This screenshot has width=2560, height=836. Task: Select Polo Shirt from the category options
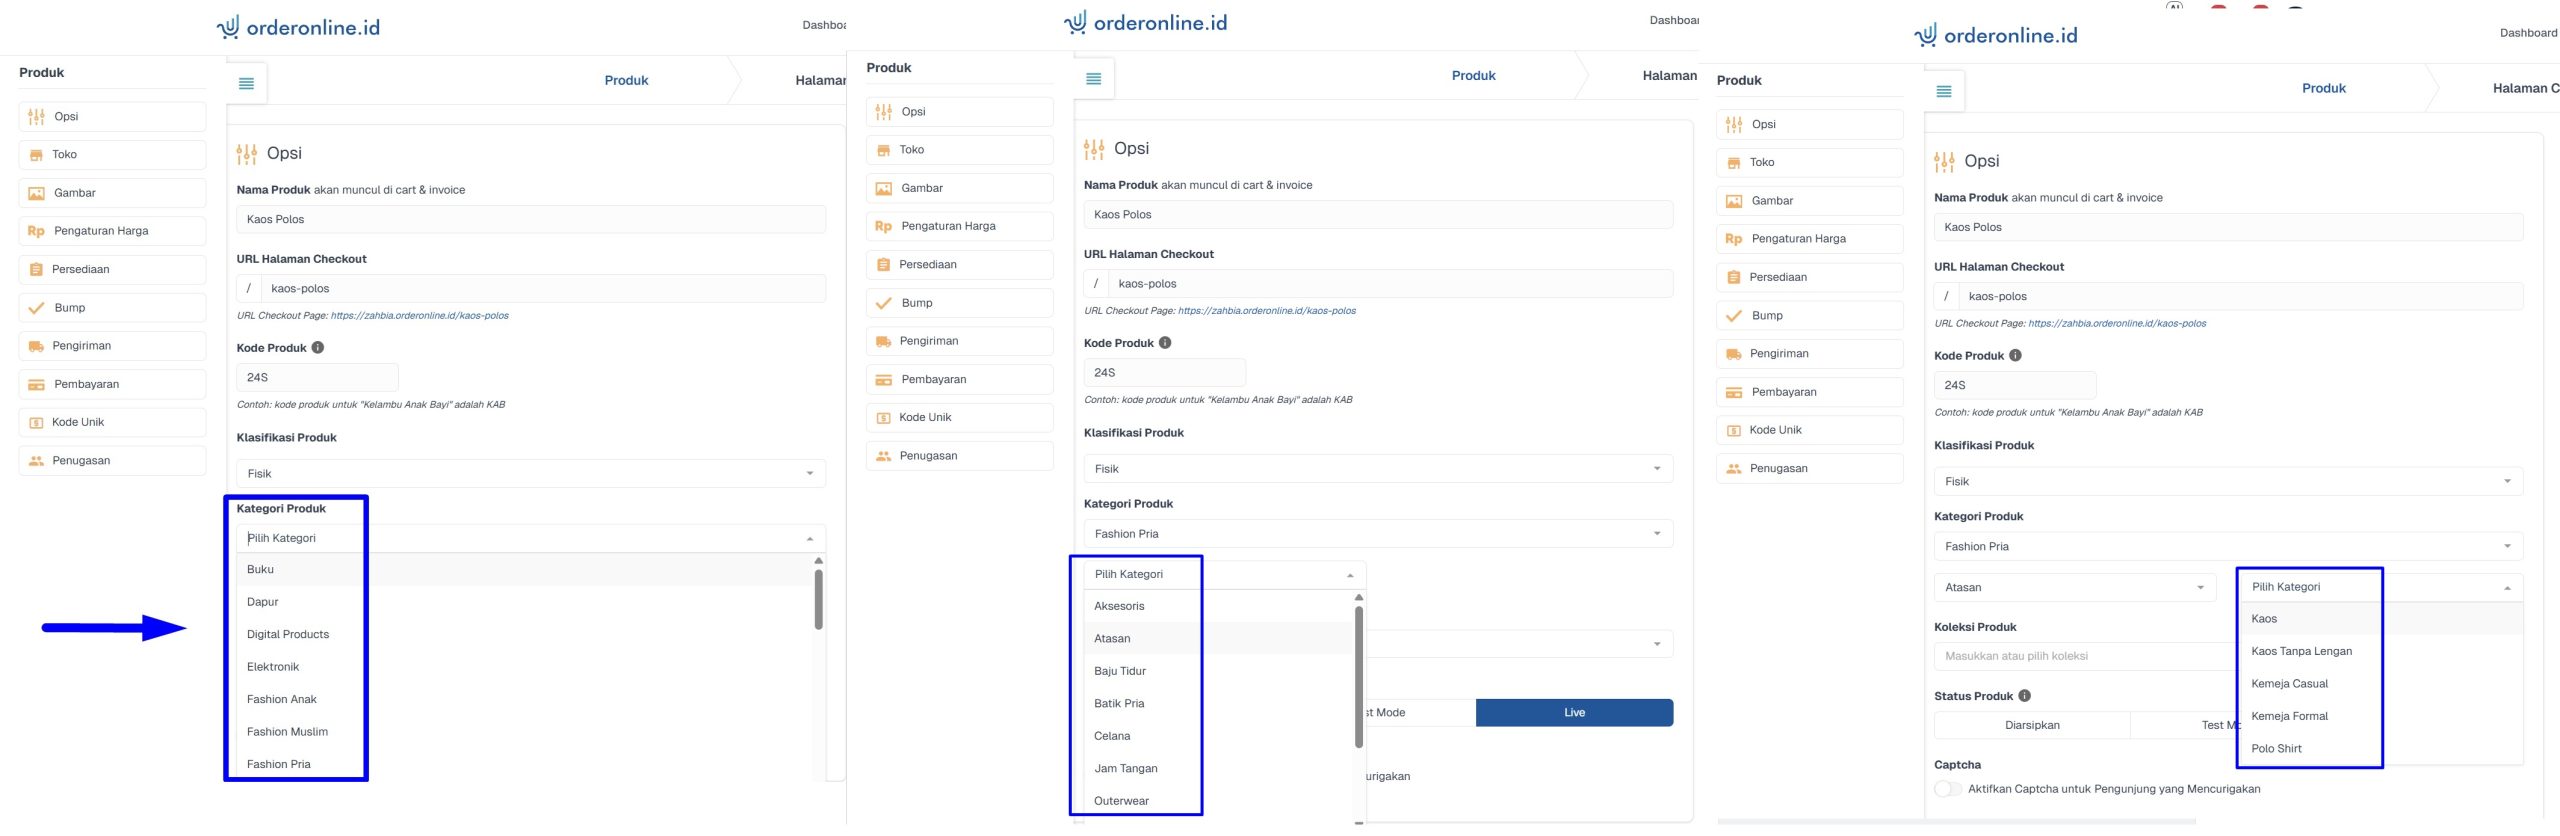[2276, 749]
